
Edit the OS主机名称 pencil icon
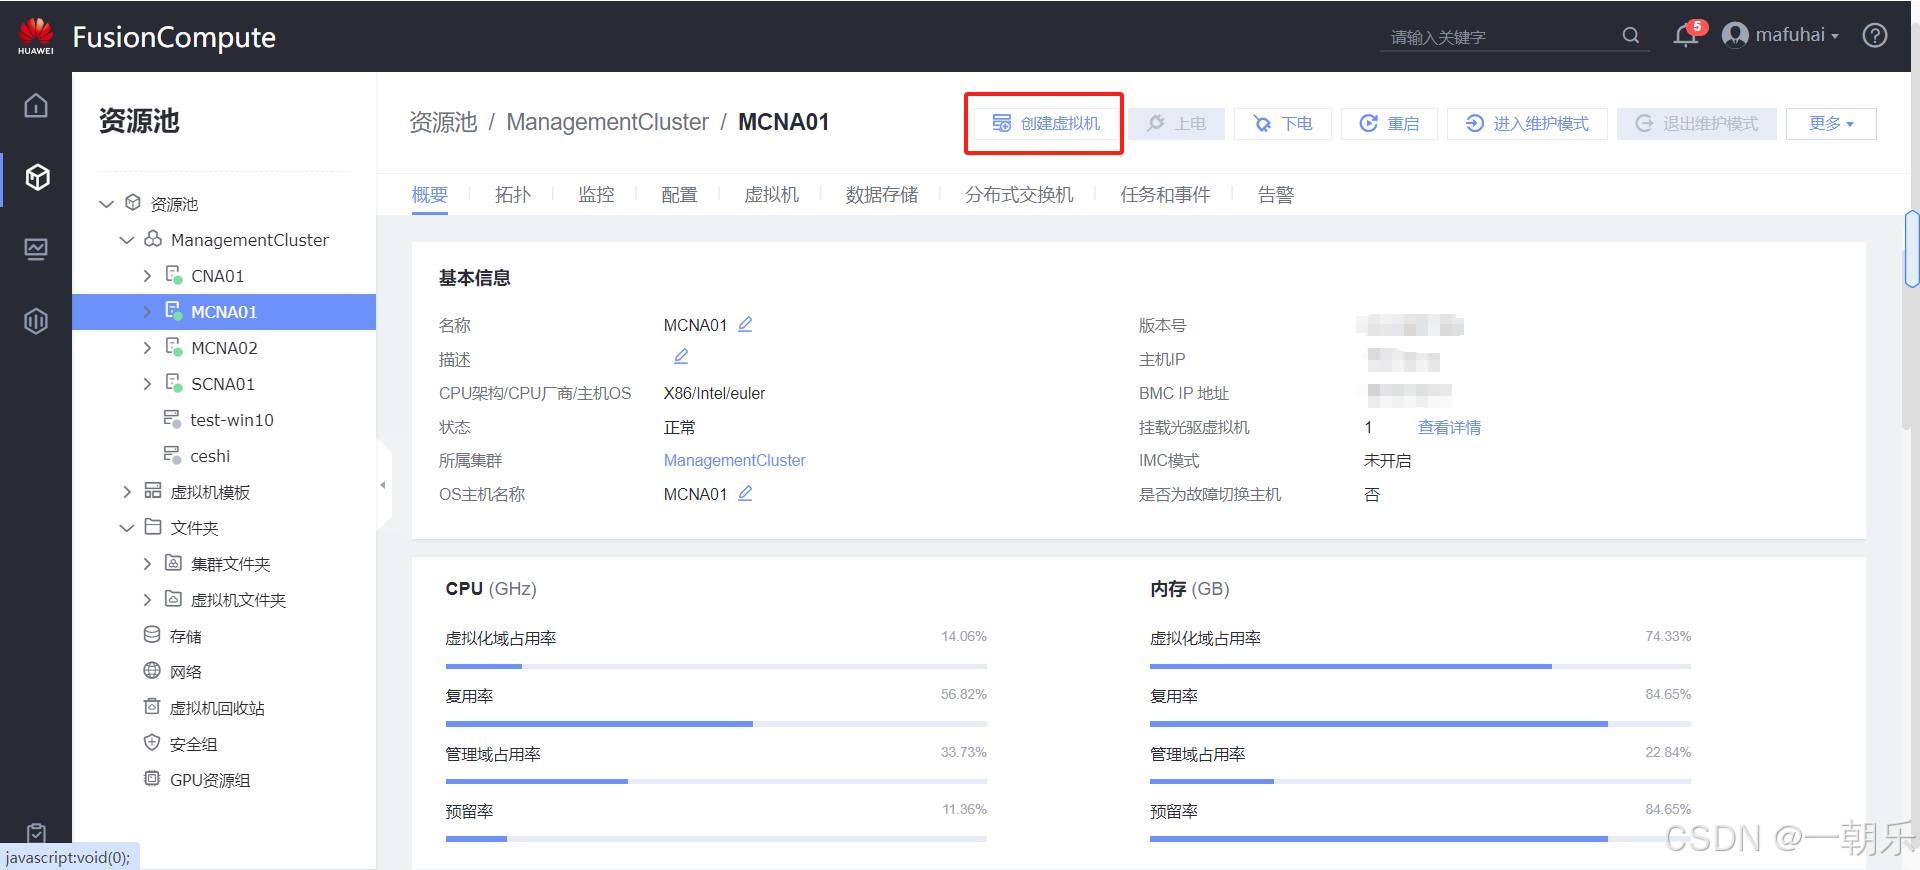click(745, 493)
